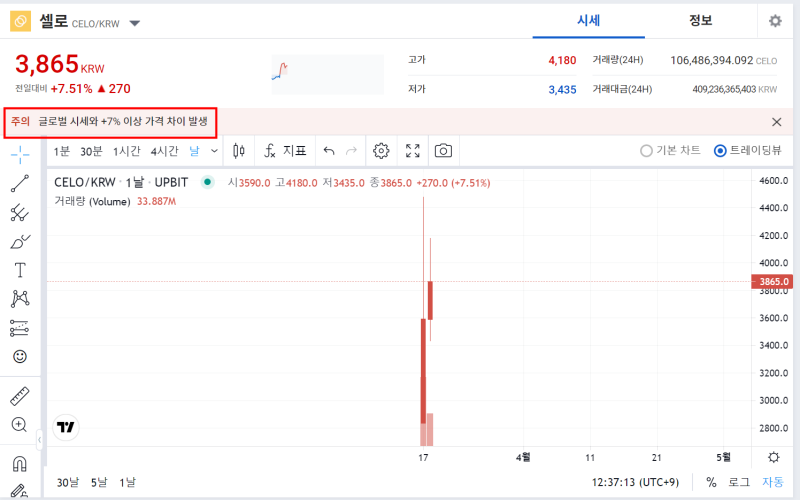Viewport: 800px width, 500px height.
Task: Redo the last chart action
Action: click(352, 151)
